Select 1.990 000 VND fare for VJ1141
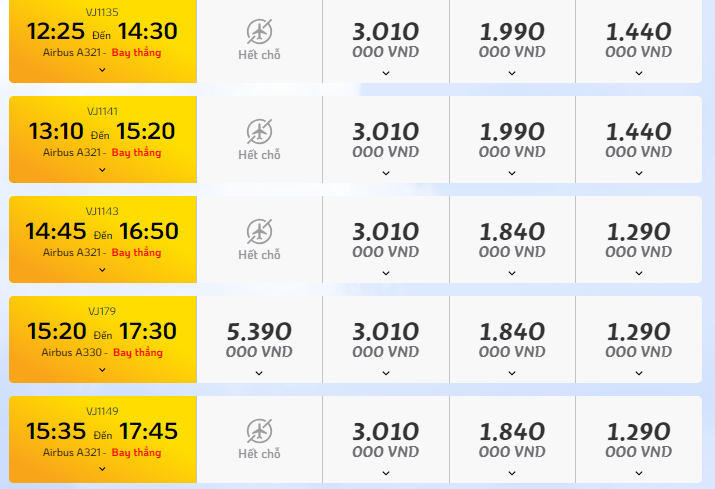The image size is (715, 489). [x=512, y=140]
